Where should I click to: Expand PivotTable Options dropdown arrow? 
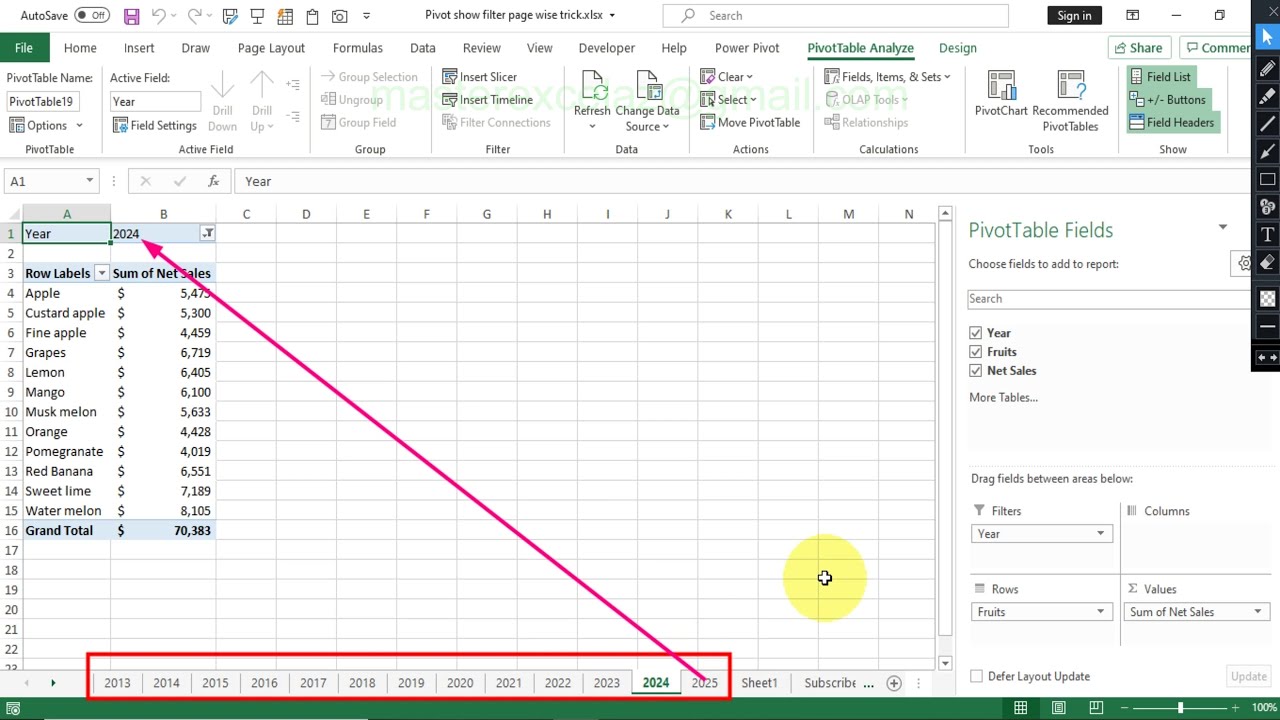79,126
